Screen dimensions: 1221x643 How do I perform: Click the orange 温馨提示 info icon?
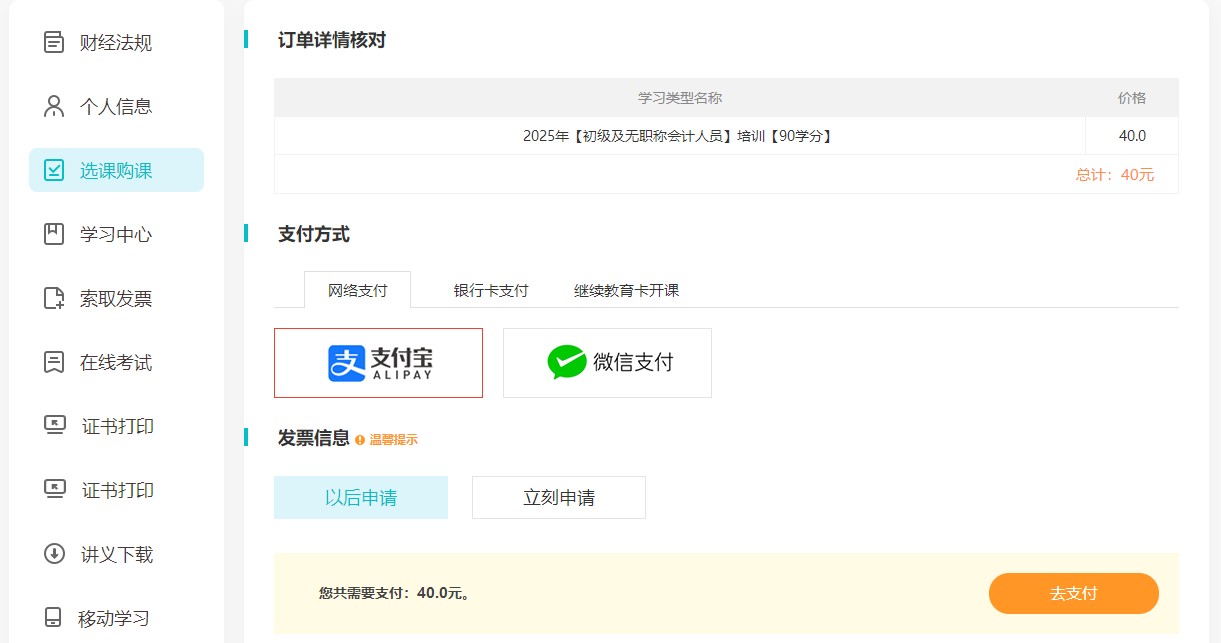tap(360, 440)
